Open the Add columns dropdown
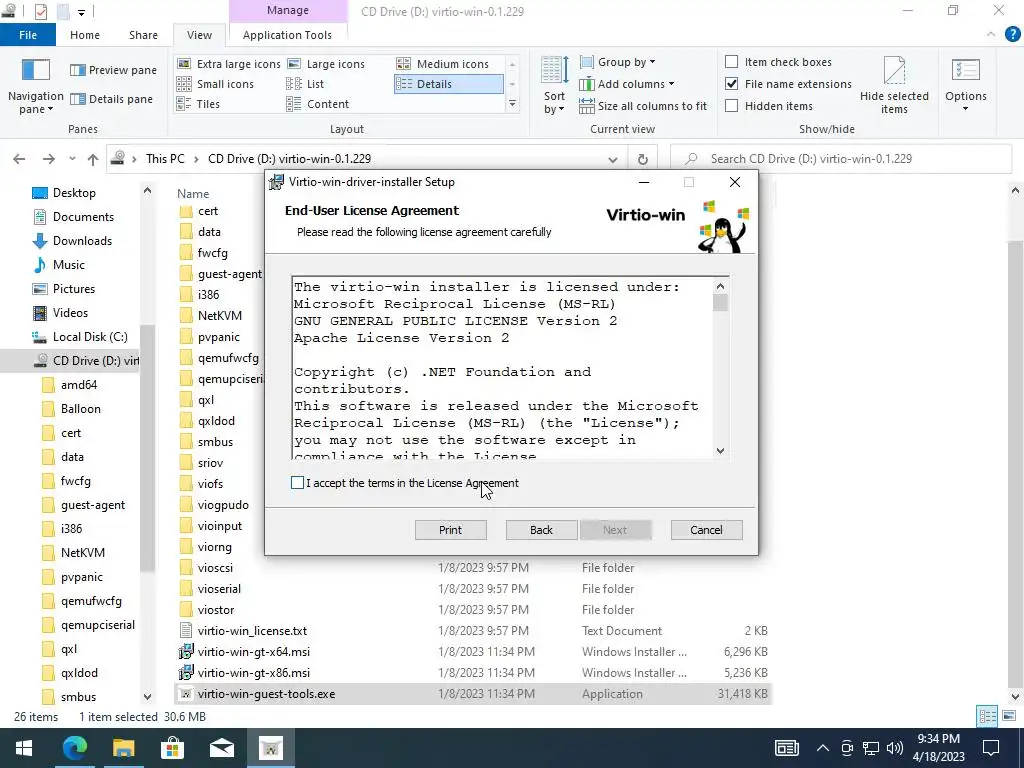This screenshot has height=768, width=1024. click(x=627, y=84)
